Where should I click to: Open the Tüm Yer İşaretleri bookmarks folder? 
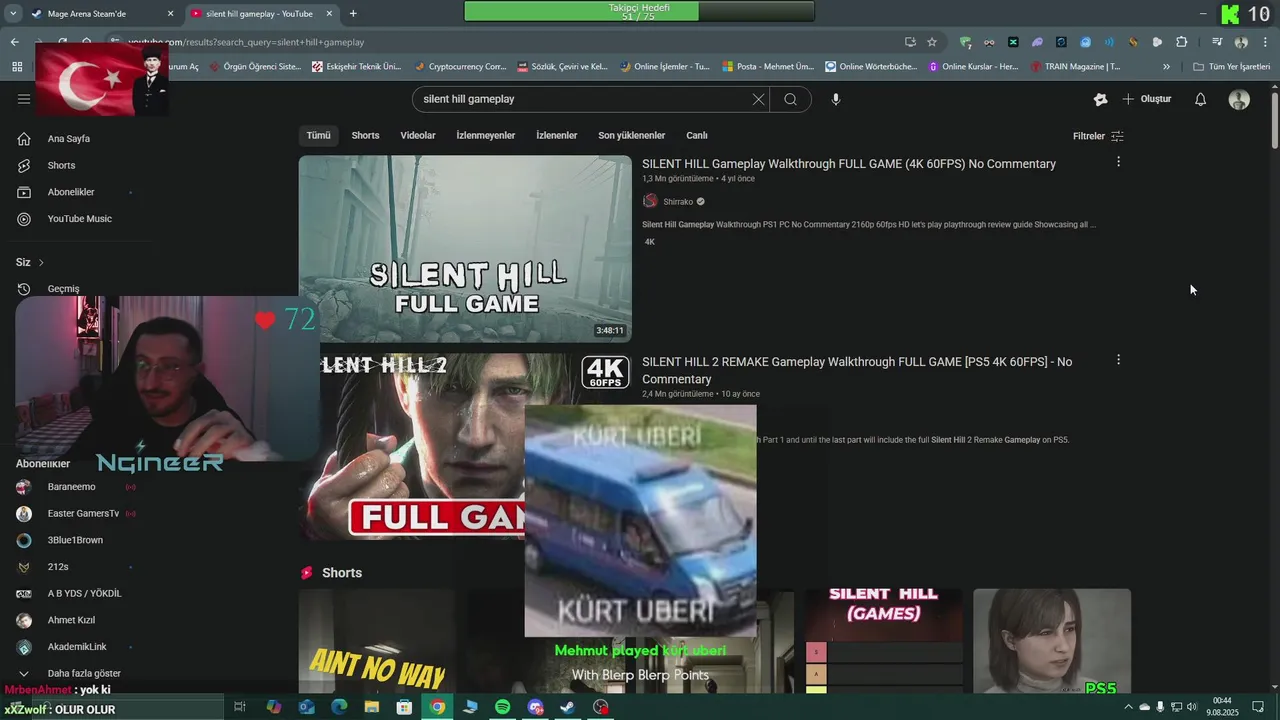pos(1232,67)
